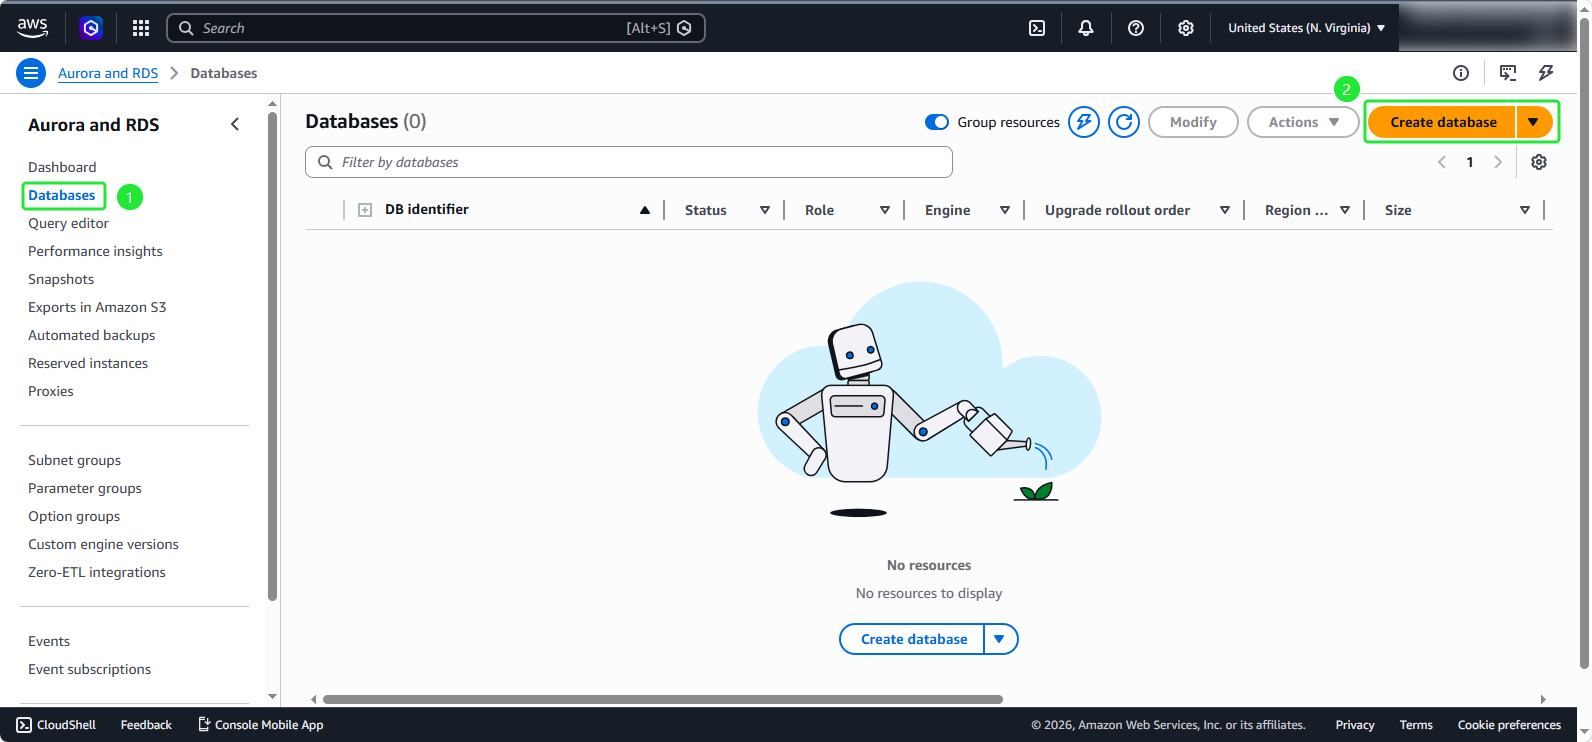Open the notifications bell
Viewport: 1592px width, 742px height.
tap(1086, 28)
